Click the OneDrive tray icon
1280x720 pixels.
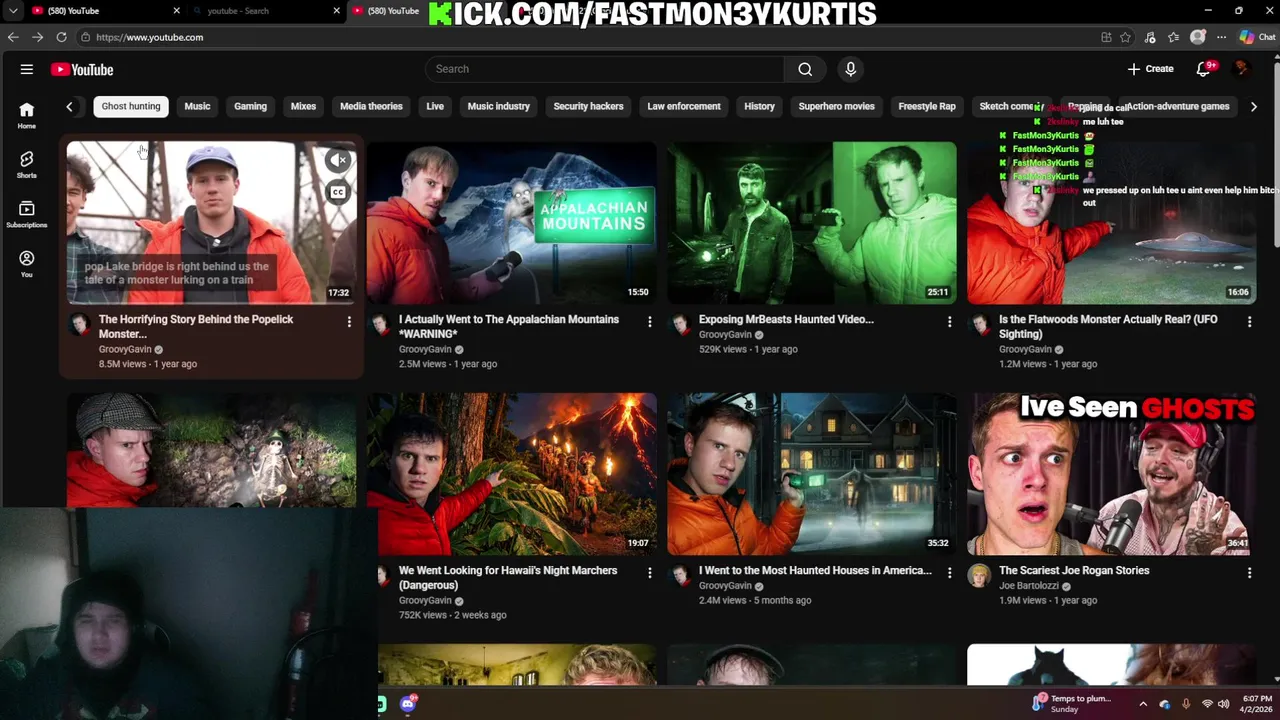click(1165, 704)
